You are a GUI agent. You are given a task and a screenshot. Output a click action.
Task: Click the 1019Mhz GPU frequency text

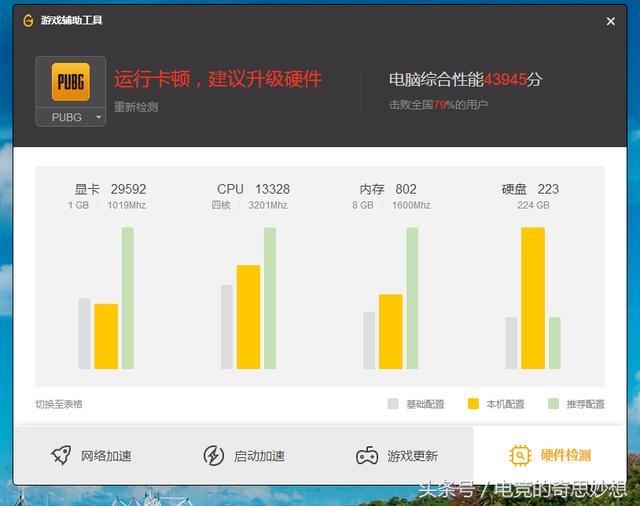[x=127, y=205]
